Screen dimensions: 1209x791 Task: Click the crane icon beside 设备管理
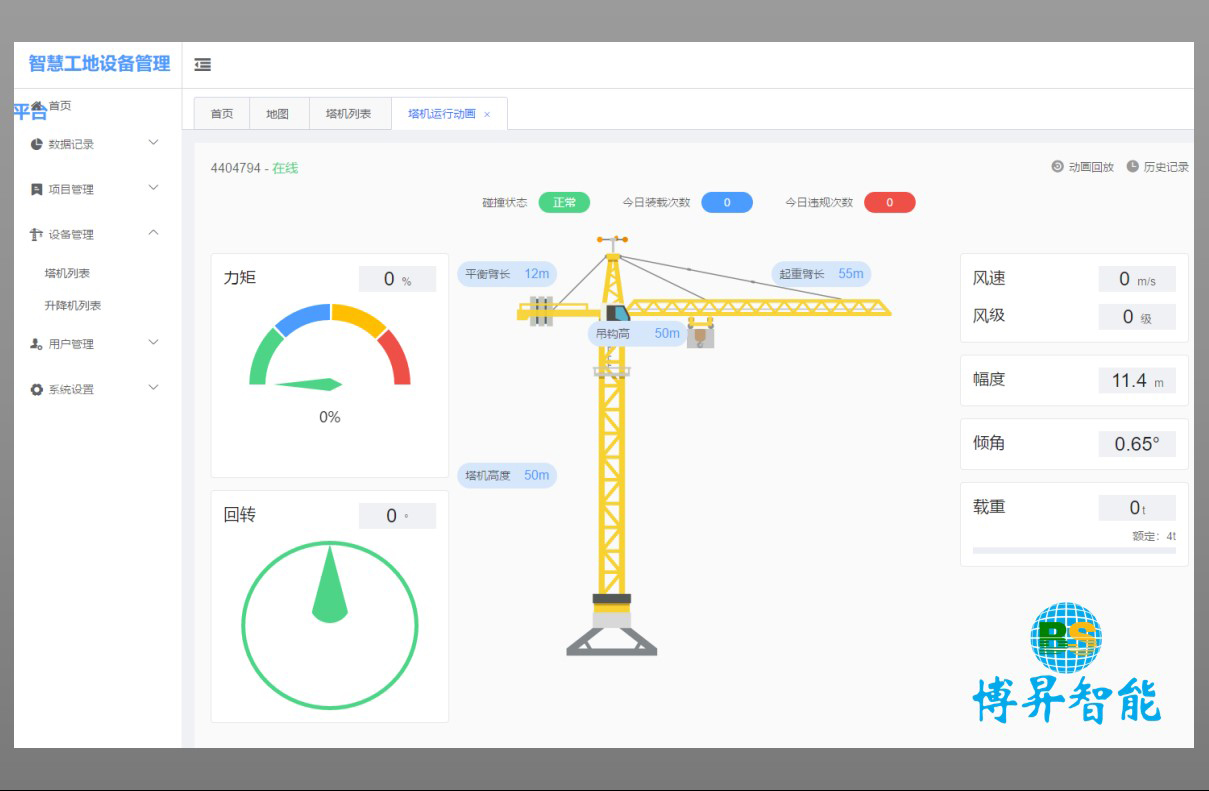click(37, 234)
